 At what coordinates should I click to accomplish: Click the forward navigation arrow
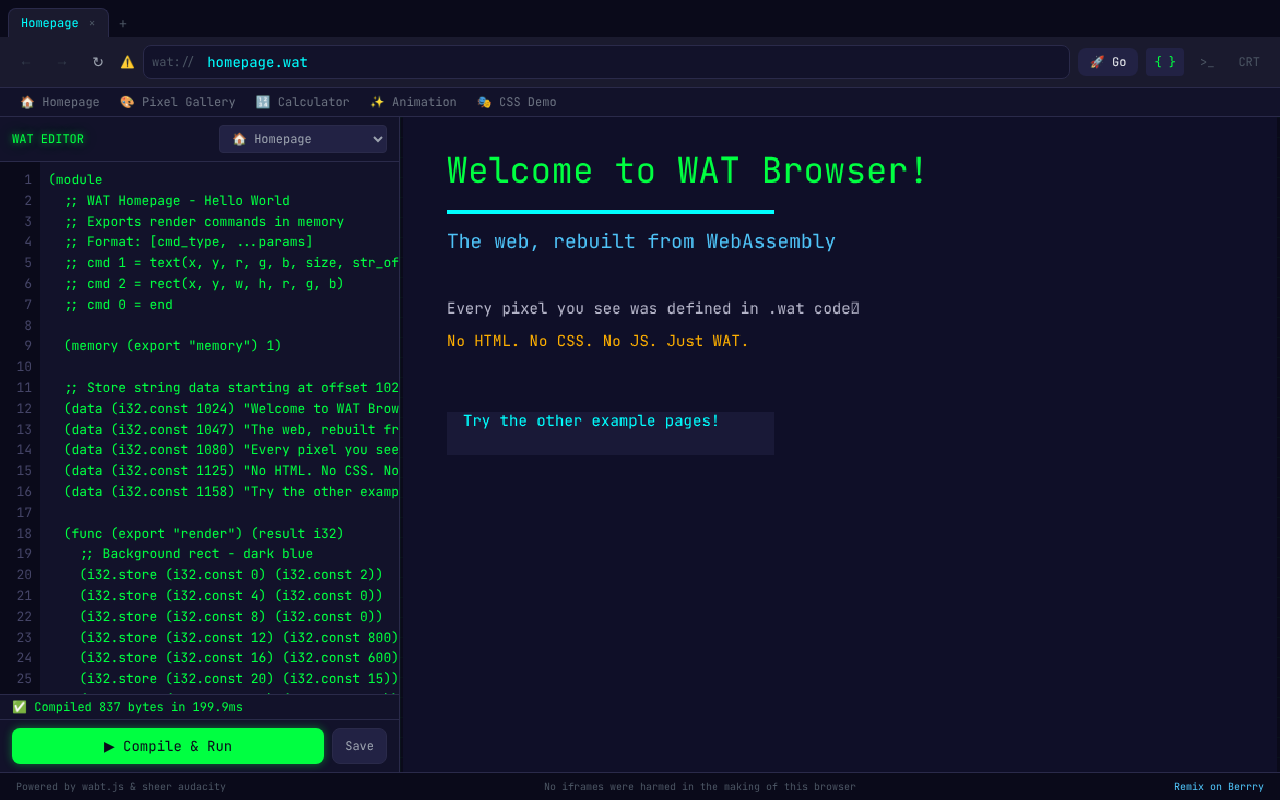coord(62,62)
